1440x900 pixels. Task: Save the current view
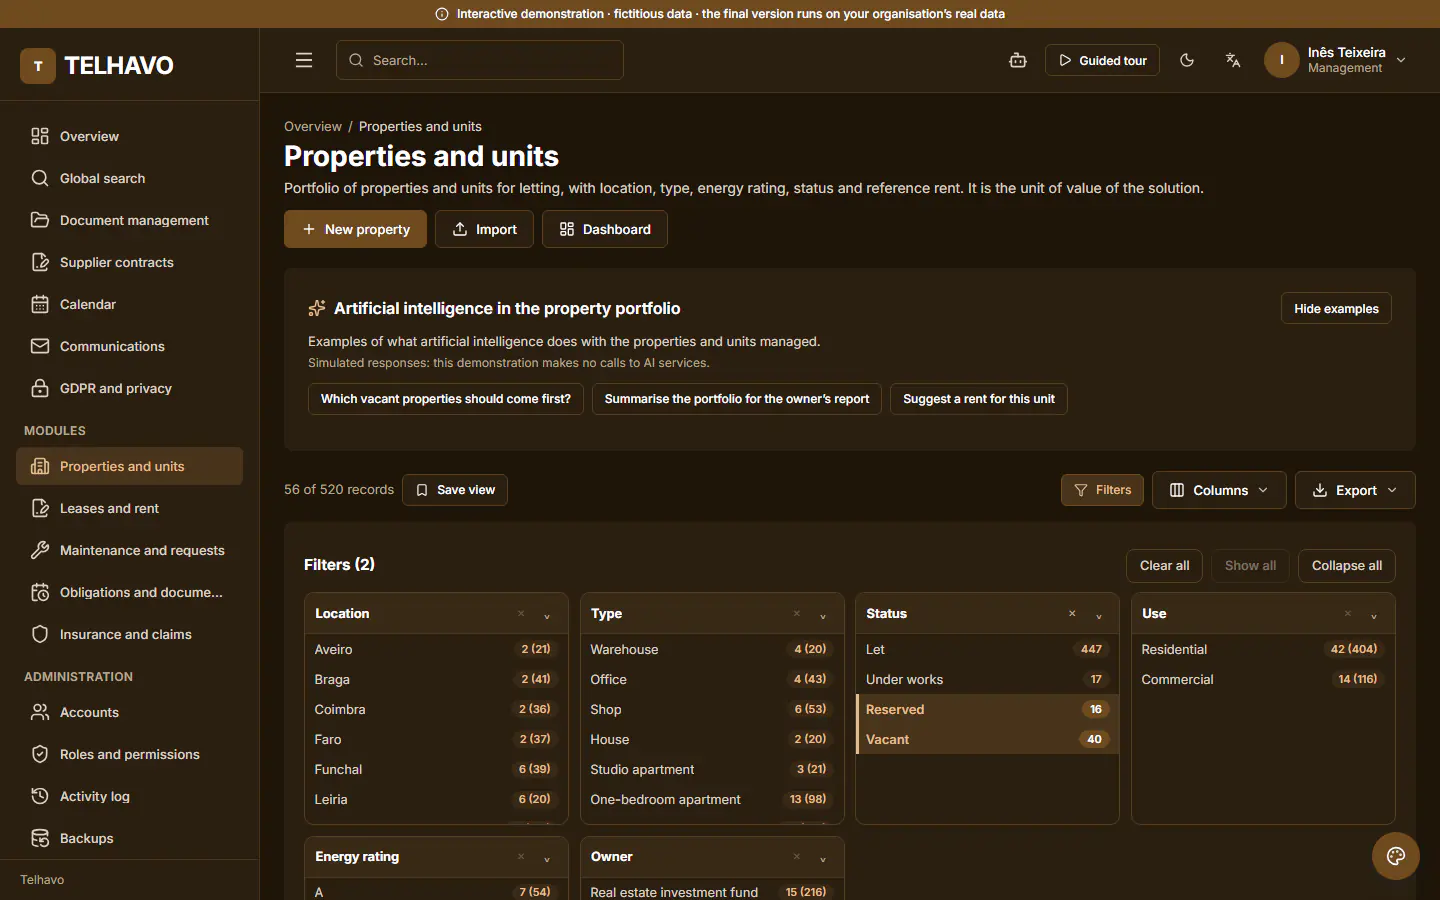click(x=455, y=490)
